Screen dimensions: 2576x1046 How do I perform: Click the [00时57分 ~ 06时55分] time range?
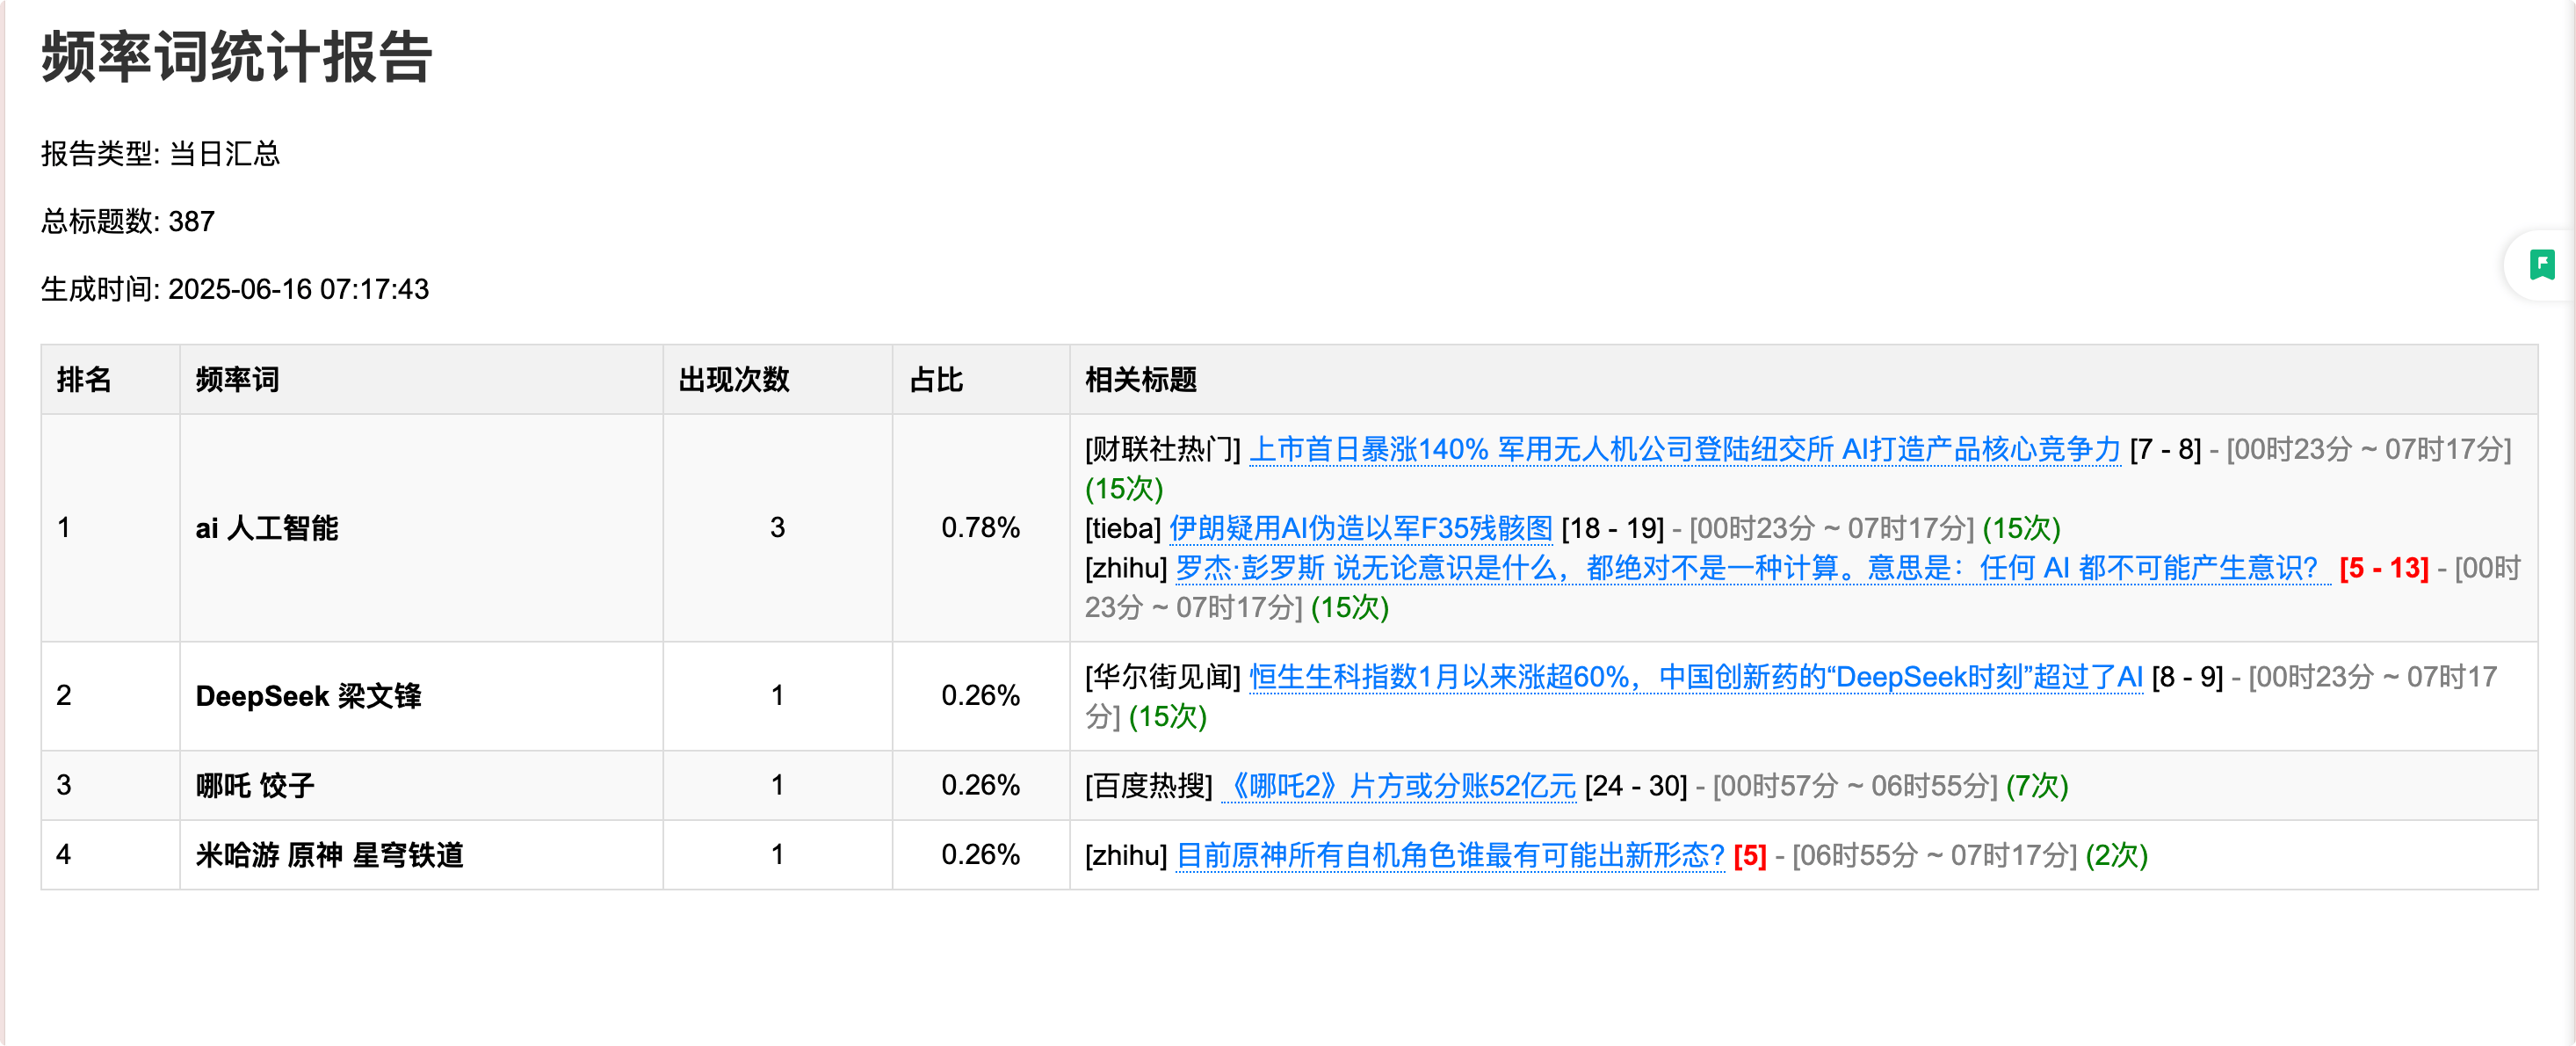[1855, 786]
